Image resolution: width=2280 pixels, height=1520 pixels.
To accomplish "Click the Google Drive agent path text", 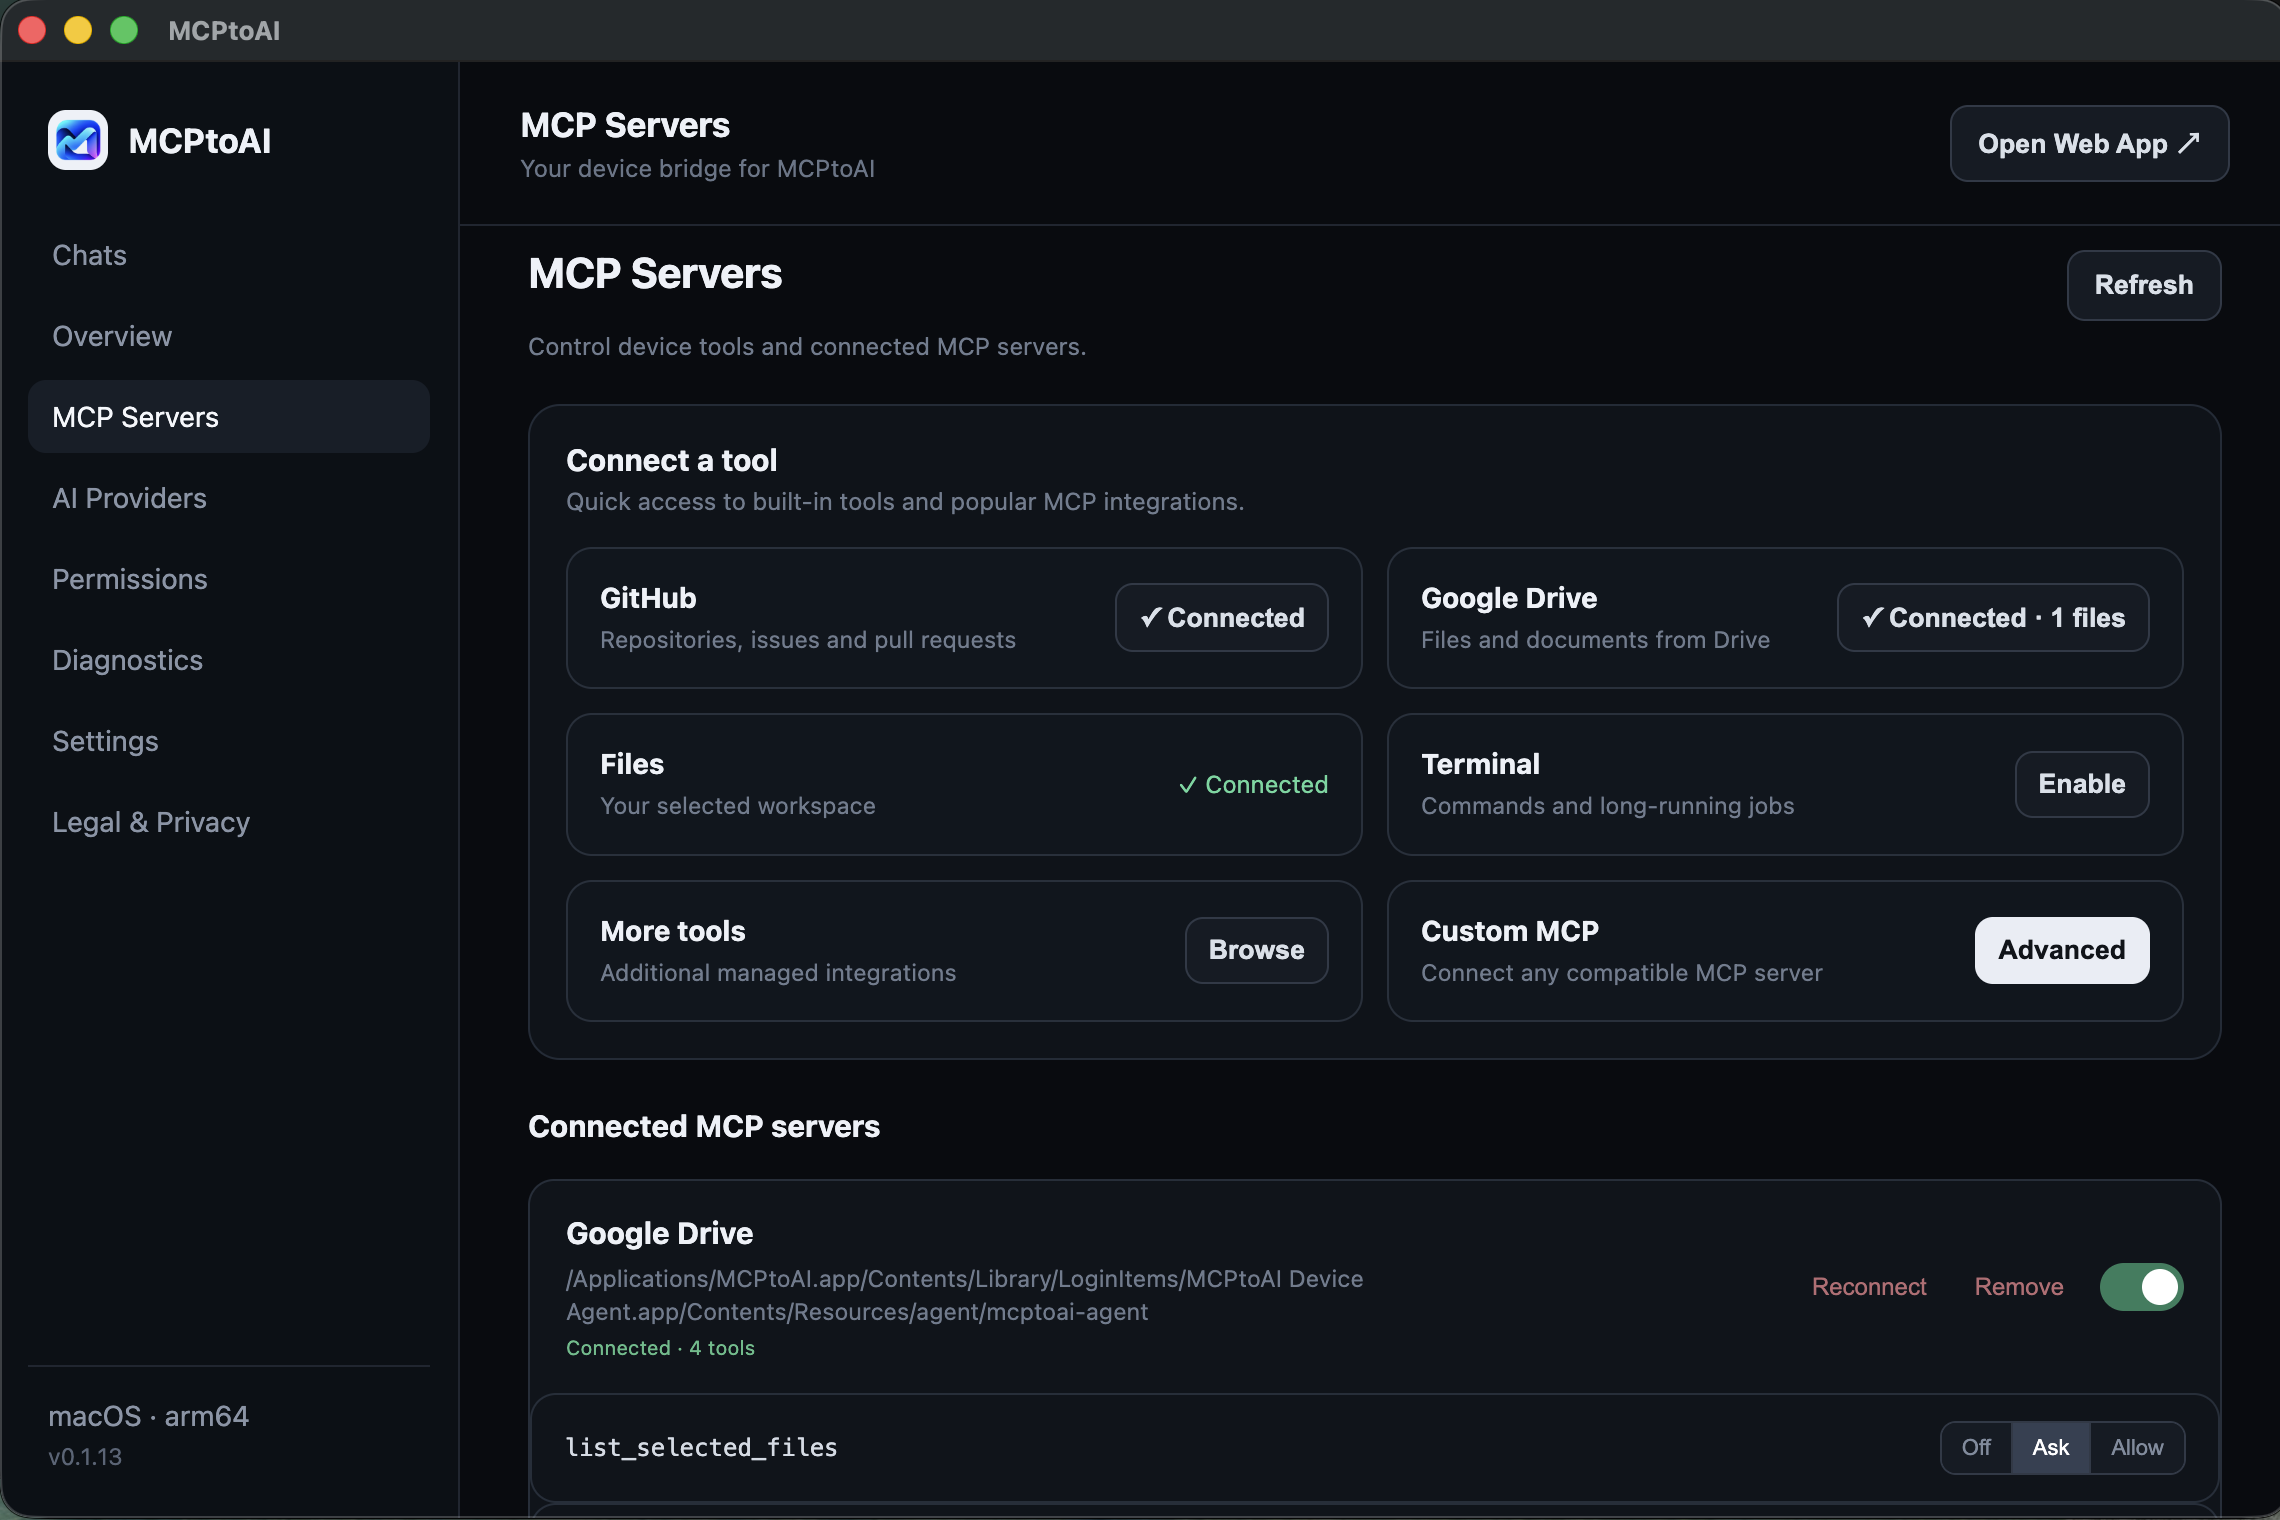I will click(x=964, y=1295).
